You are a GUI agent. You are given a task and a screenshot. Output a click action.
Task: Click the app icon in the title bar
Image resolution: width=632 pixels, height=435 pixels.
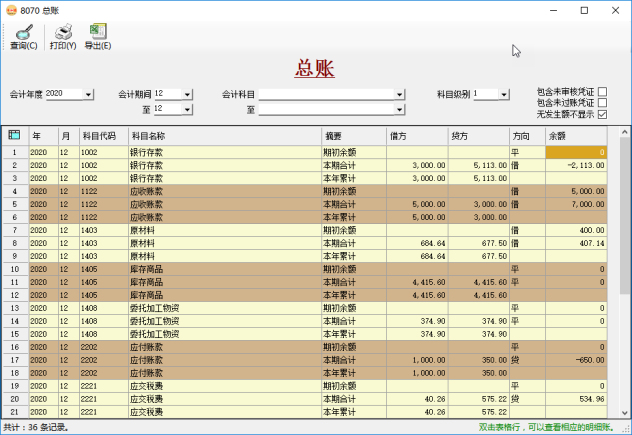(11, 8)
